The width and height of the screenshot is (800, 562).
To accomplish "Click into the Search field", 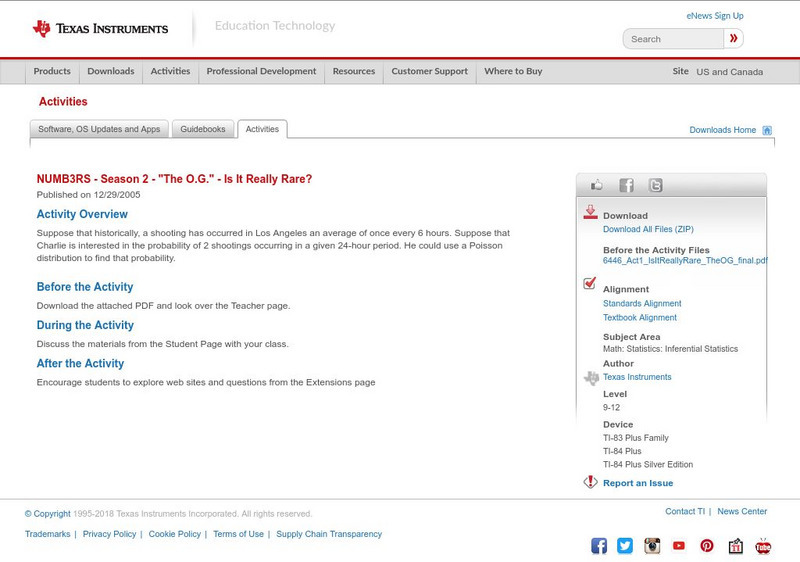I will [673, 39].
